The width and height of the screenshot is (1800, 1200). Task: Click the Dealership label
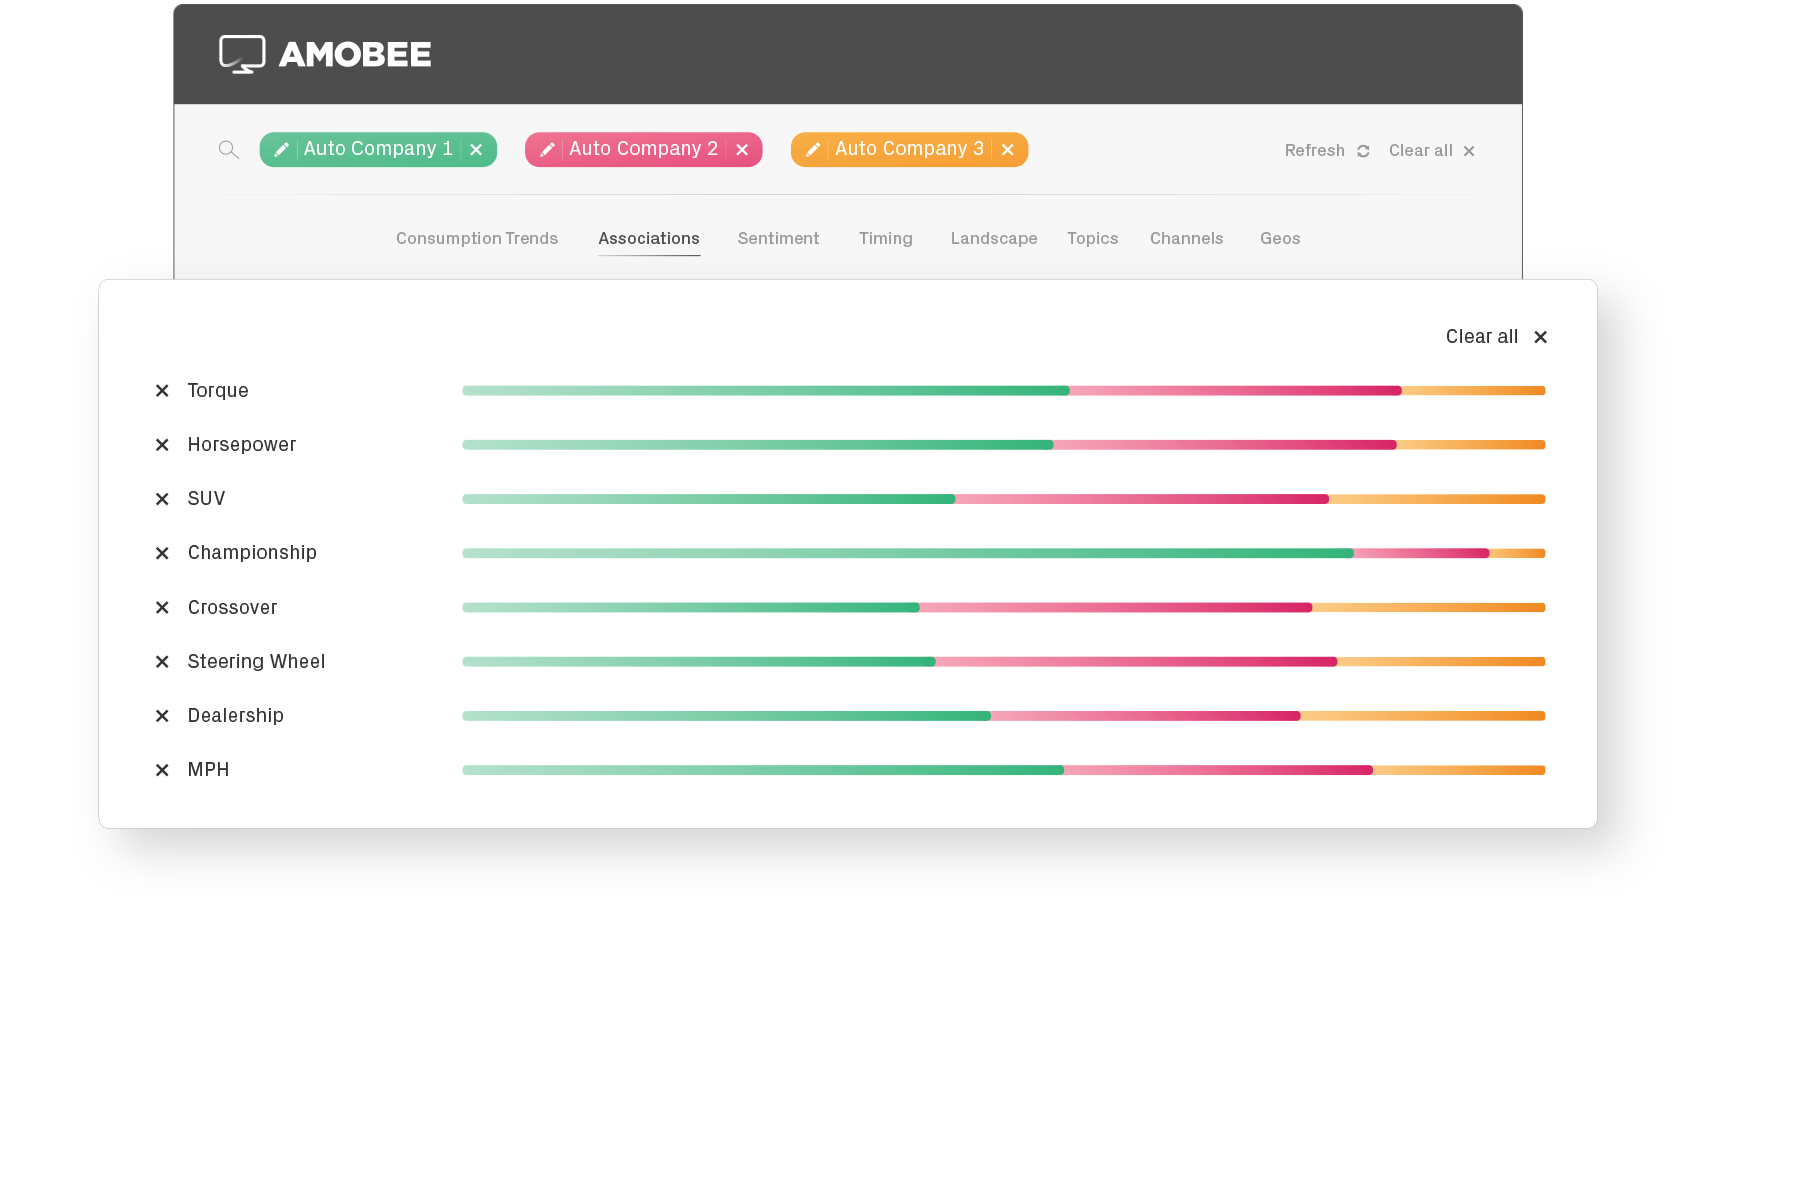pos(236,716)
